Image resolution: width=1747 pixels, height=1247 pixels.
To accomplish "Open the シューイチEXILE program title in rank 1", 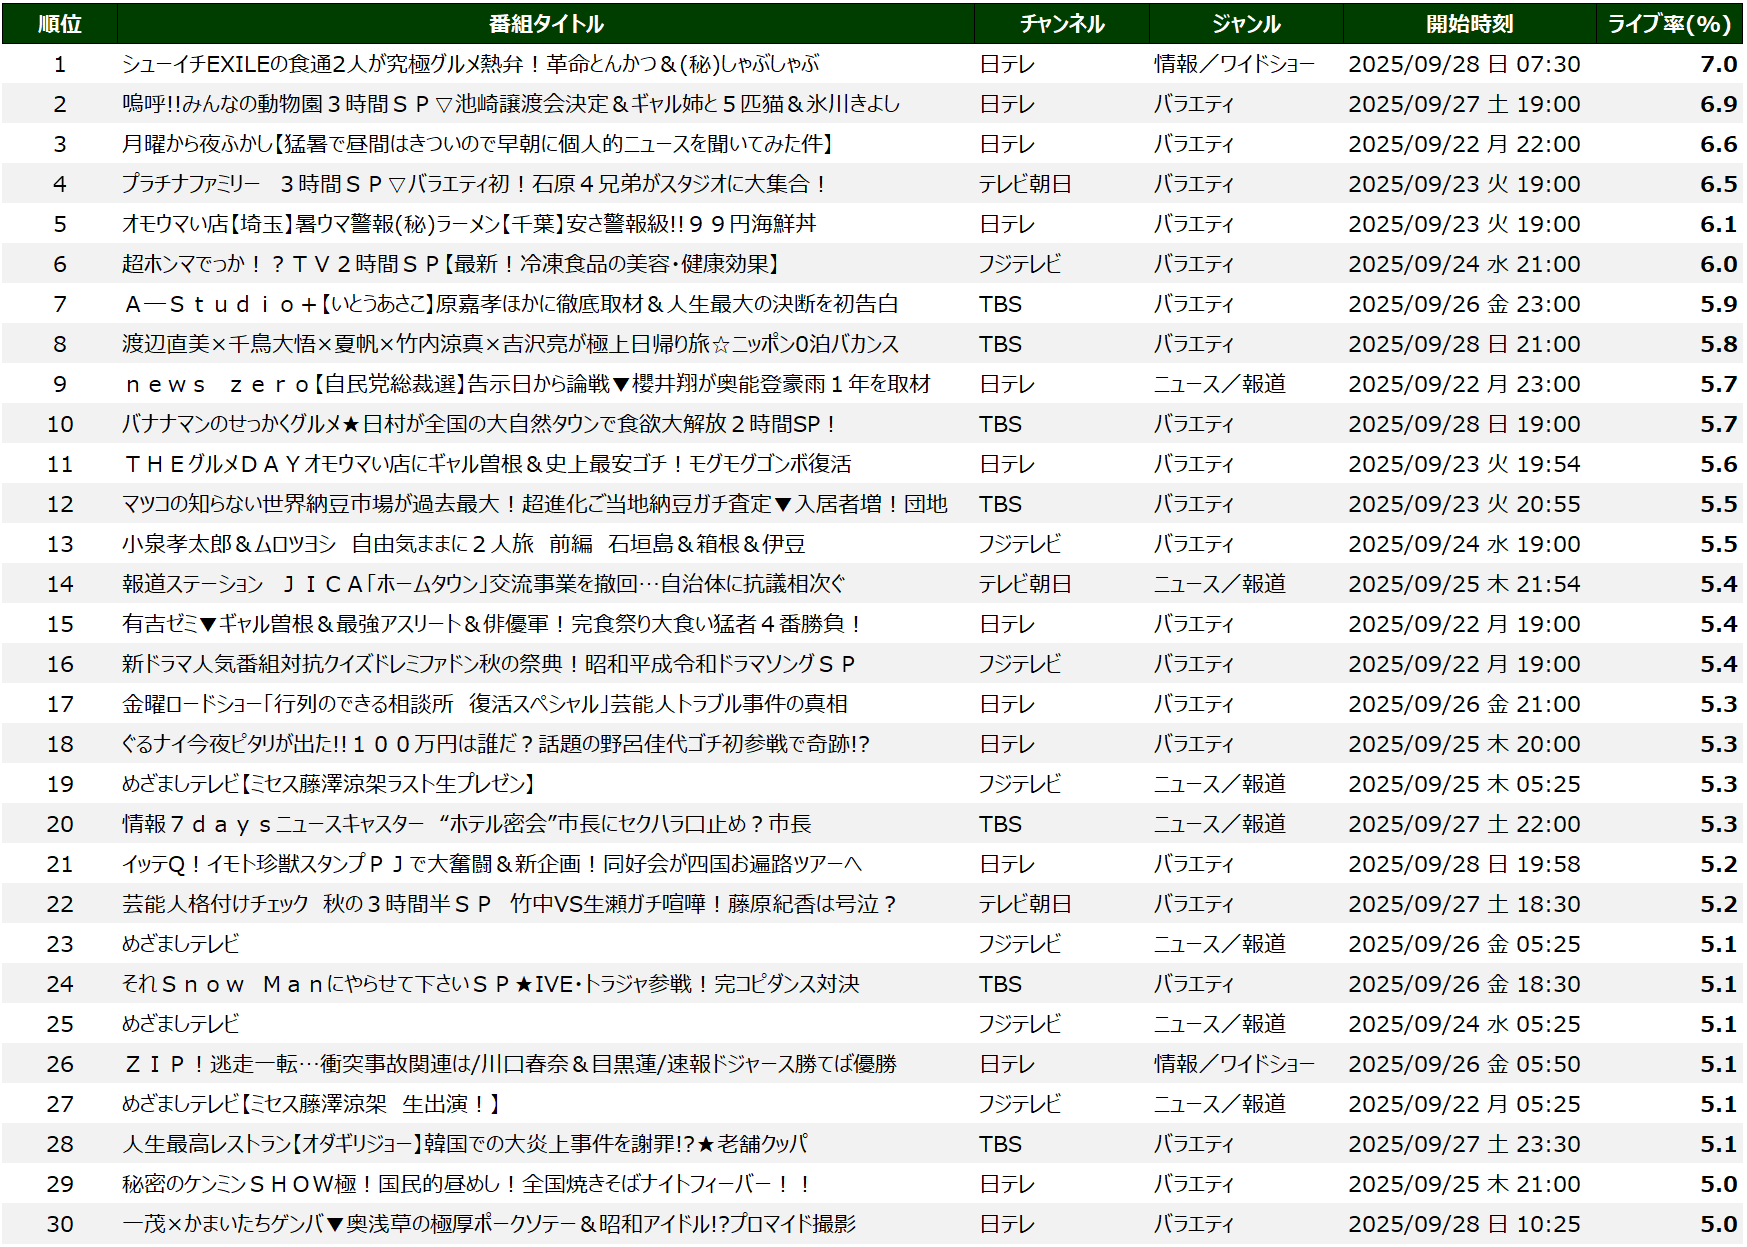I will [x=470, y=64].
